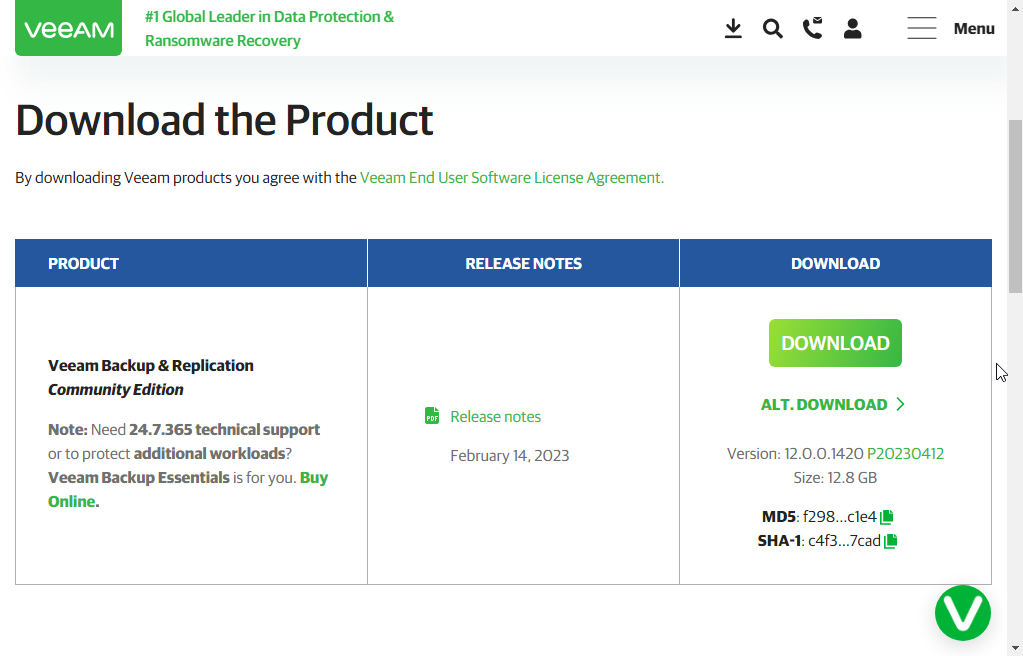Copy the MD5 checksum
Screen dimensions: 1023x656
click(887, 517)
